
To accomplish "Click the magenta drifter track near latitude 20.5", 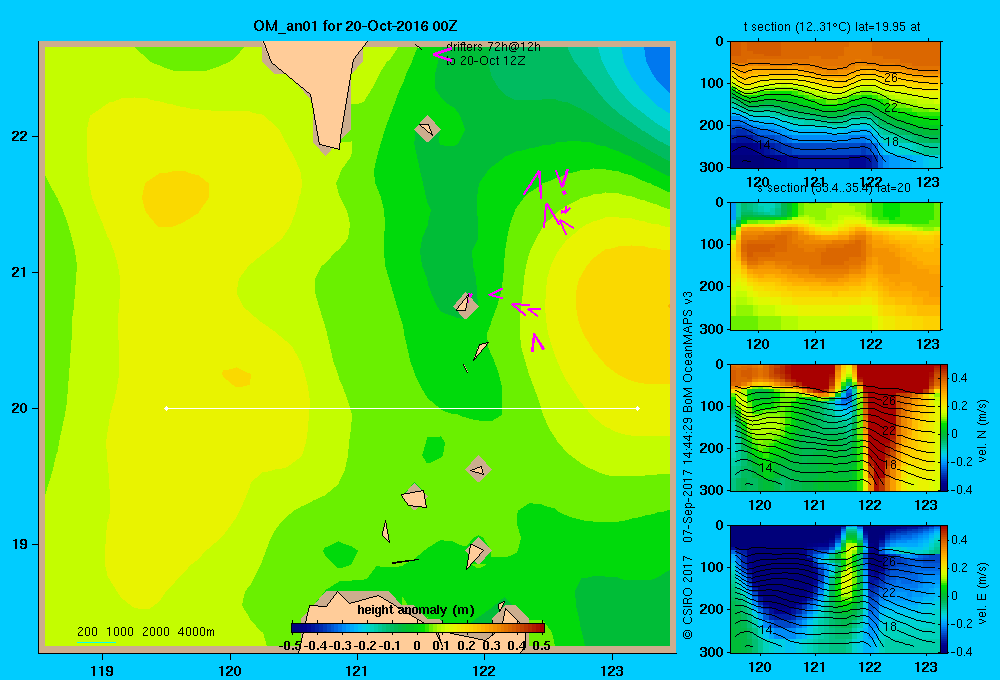I will pyautogui.click(x=537, y=343).
